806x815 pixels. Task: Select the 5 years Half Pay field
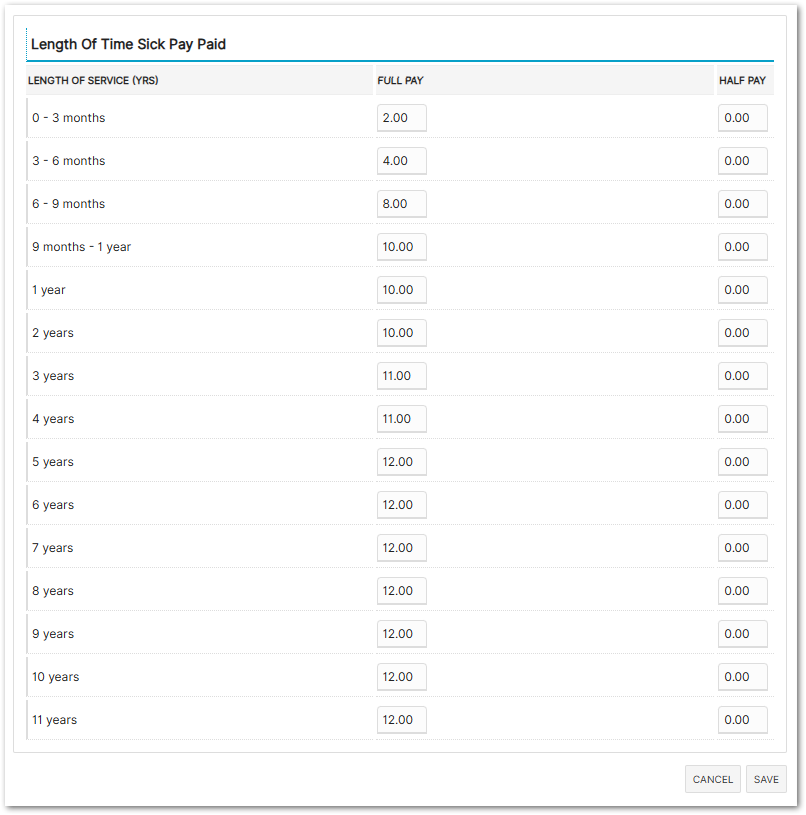[x=743, y=462]
